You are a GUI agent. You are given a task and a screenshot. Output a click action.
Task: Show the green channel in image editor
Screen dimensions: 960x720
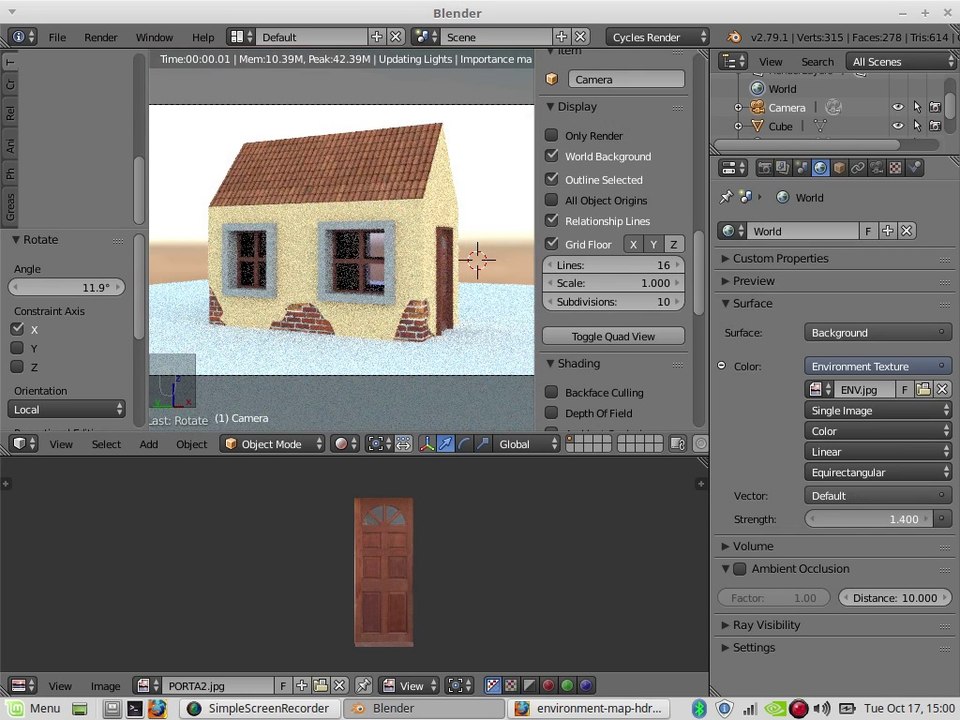[x=568, y=686]
